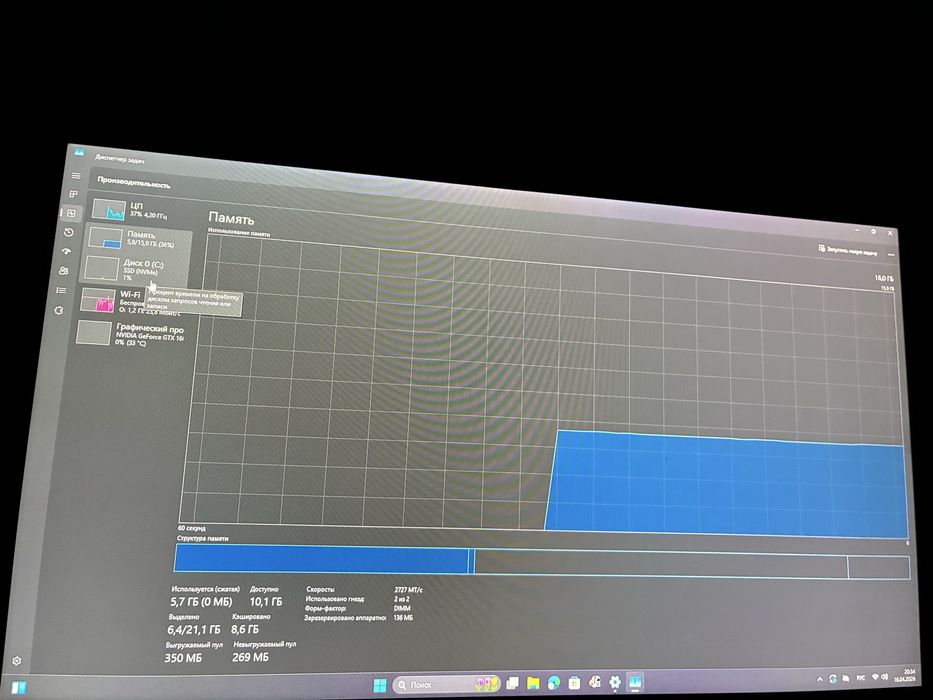
Task: Open the Users page icon in sidebar
Action: tap(64, 271)
